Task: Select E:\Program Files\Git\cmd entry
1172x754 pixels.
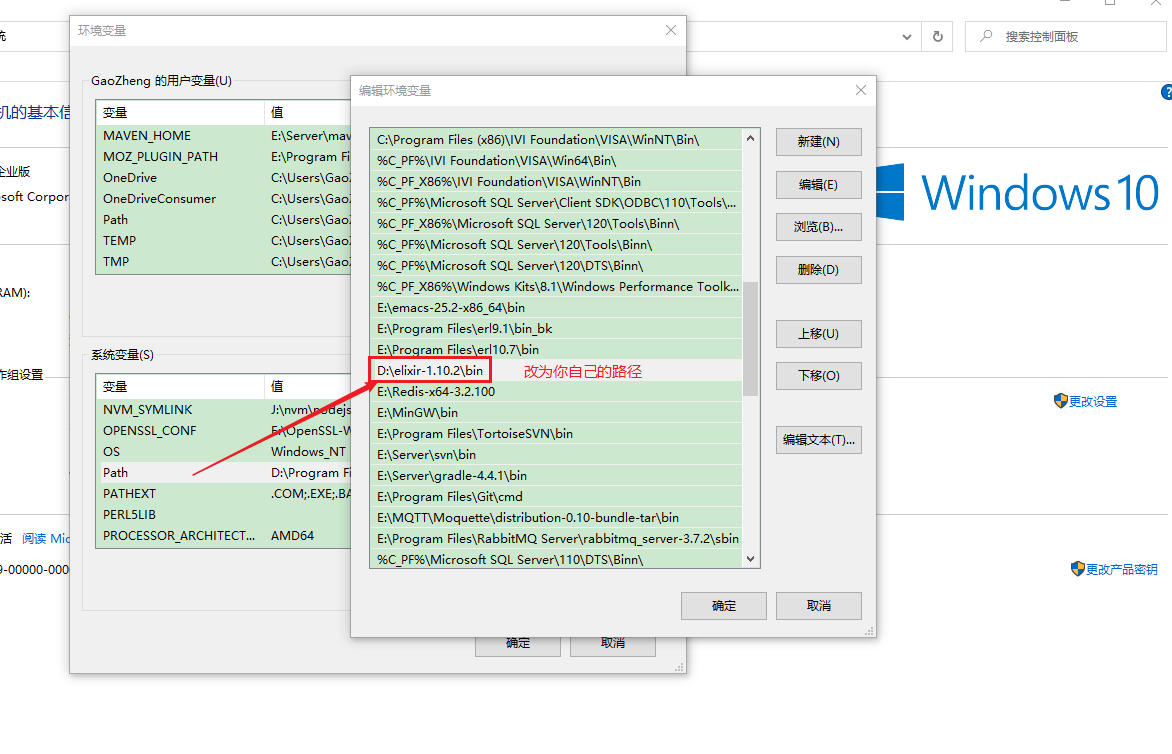Action: tap(556, 496)
